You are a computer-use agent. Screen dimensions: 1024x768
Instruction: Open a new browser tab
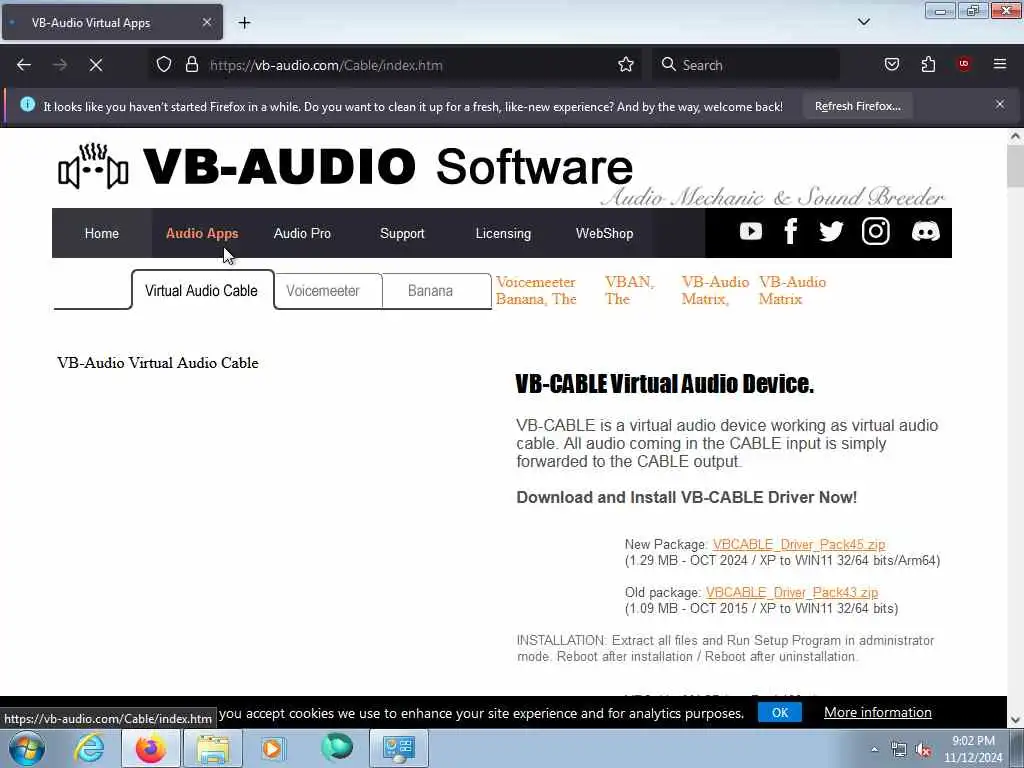click(x=244, y=23)
